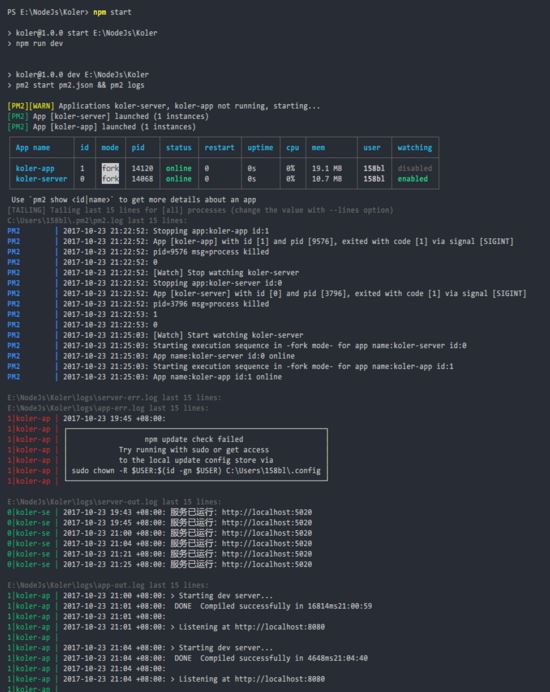Click the 'pm2 start pm2.json && pm2 logs' line
550x692 pixels.
tap(80, 85)
